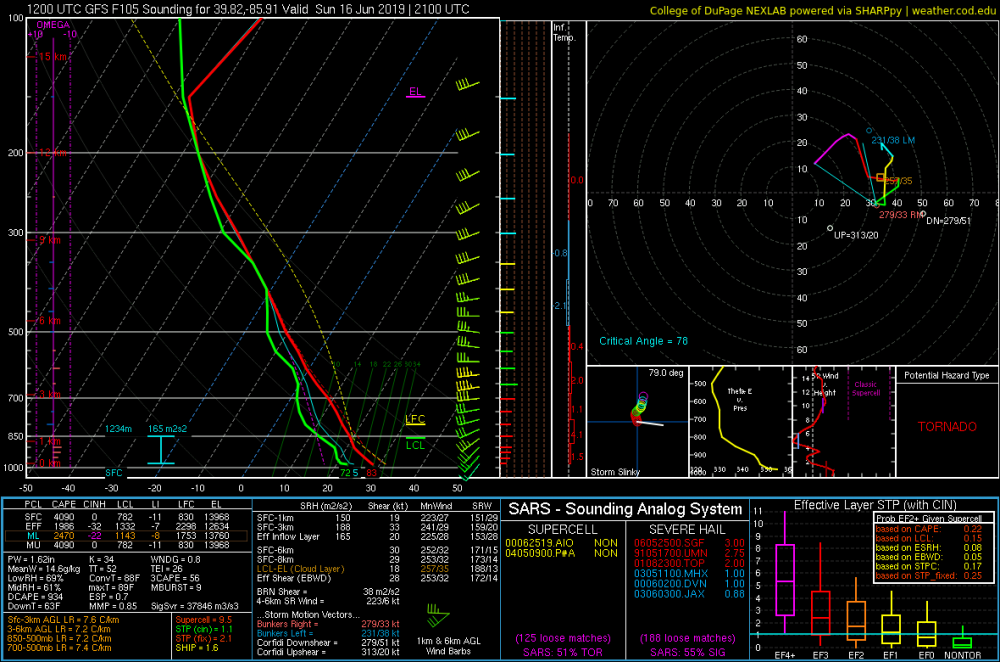Image resolution: width=1000 pixels, height=662 pixels.
Task: Click the UP=313/20 label
Action: [856, 235]
